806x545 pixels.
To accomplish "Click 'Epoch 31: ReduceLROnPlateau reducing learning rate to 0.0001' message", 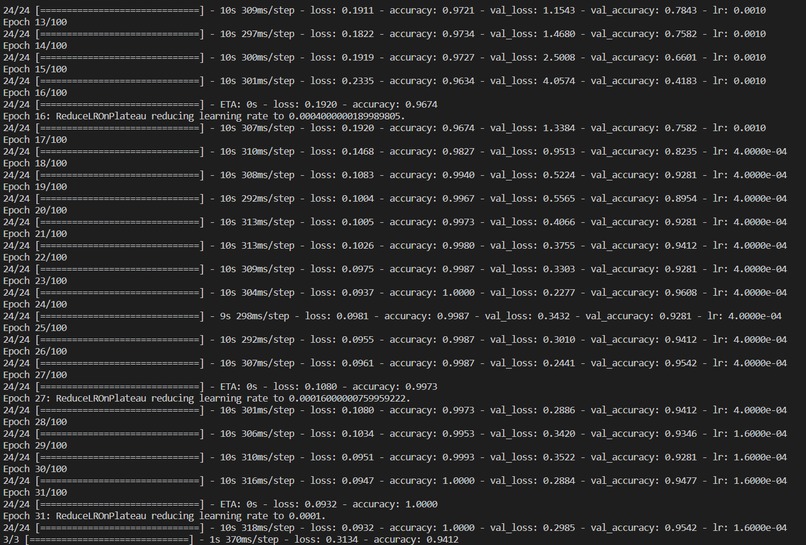I will tap(164, 516).
